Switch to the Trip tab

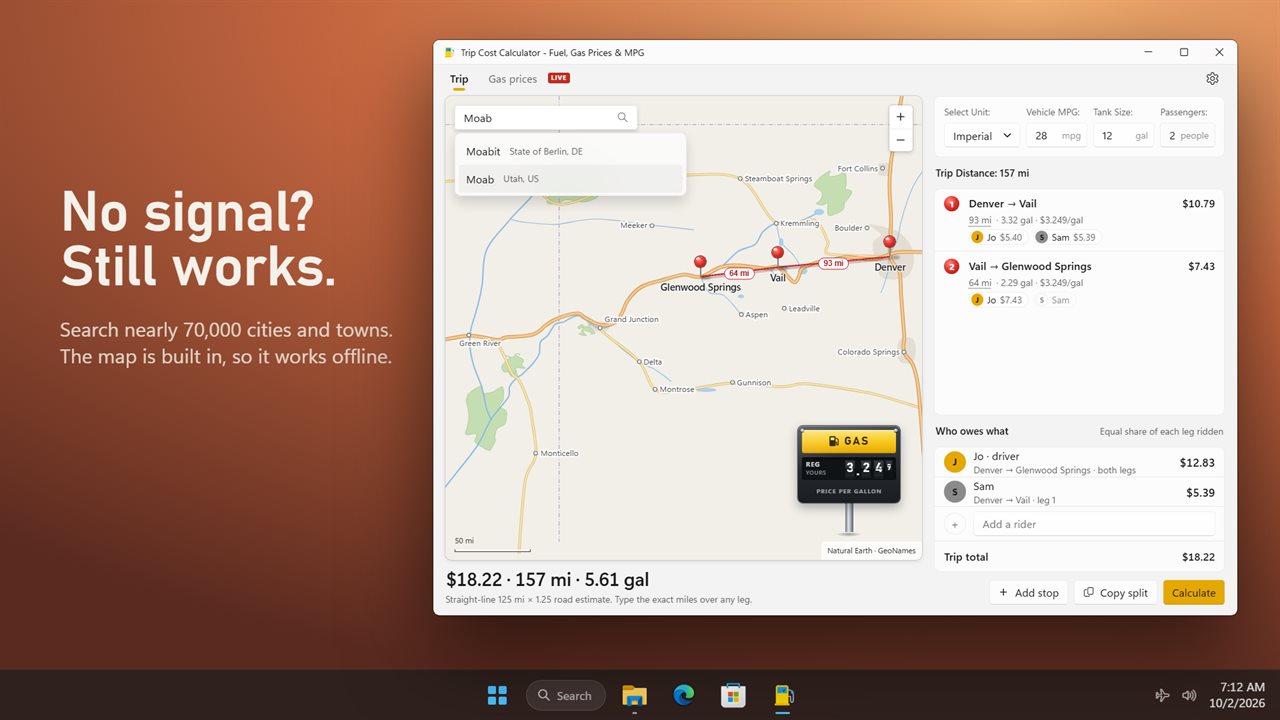[459, 79]
